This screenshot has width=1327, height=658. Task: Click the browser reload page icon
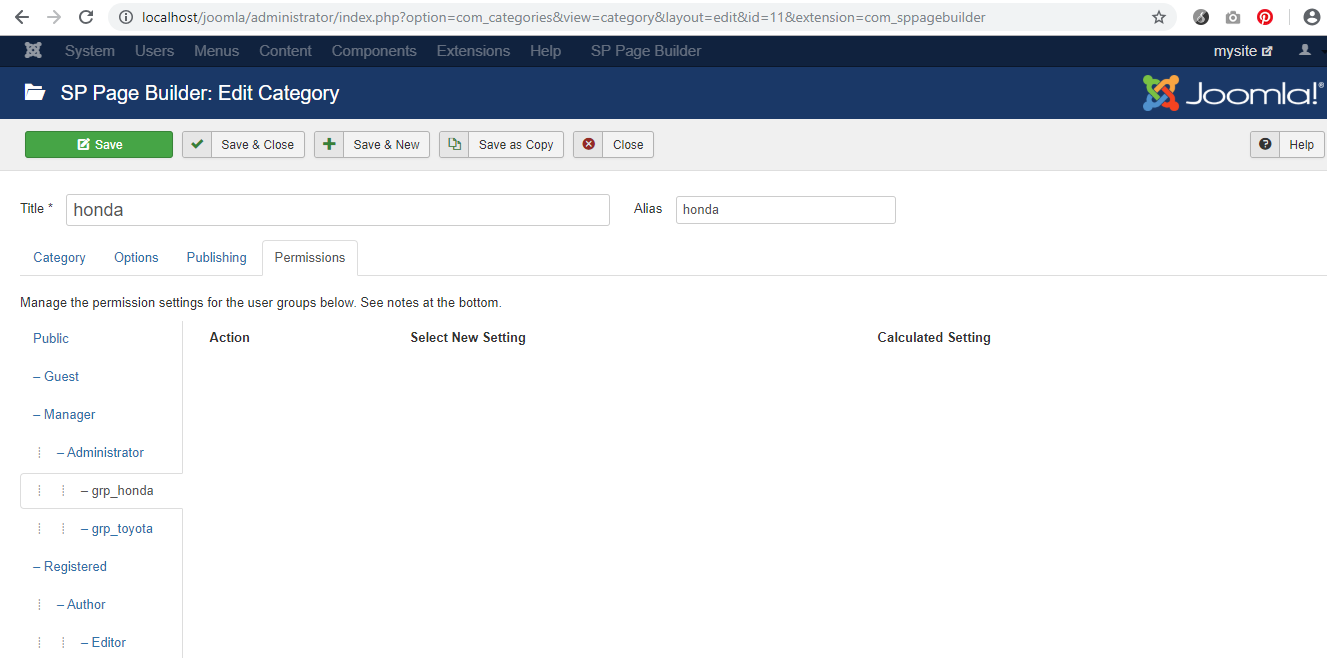(86, 17)
